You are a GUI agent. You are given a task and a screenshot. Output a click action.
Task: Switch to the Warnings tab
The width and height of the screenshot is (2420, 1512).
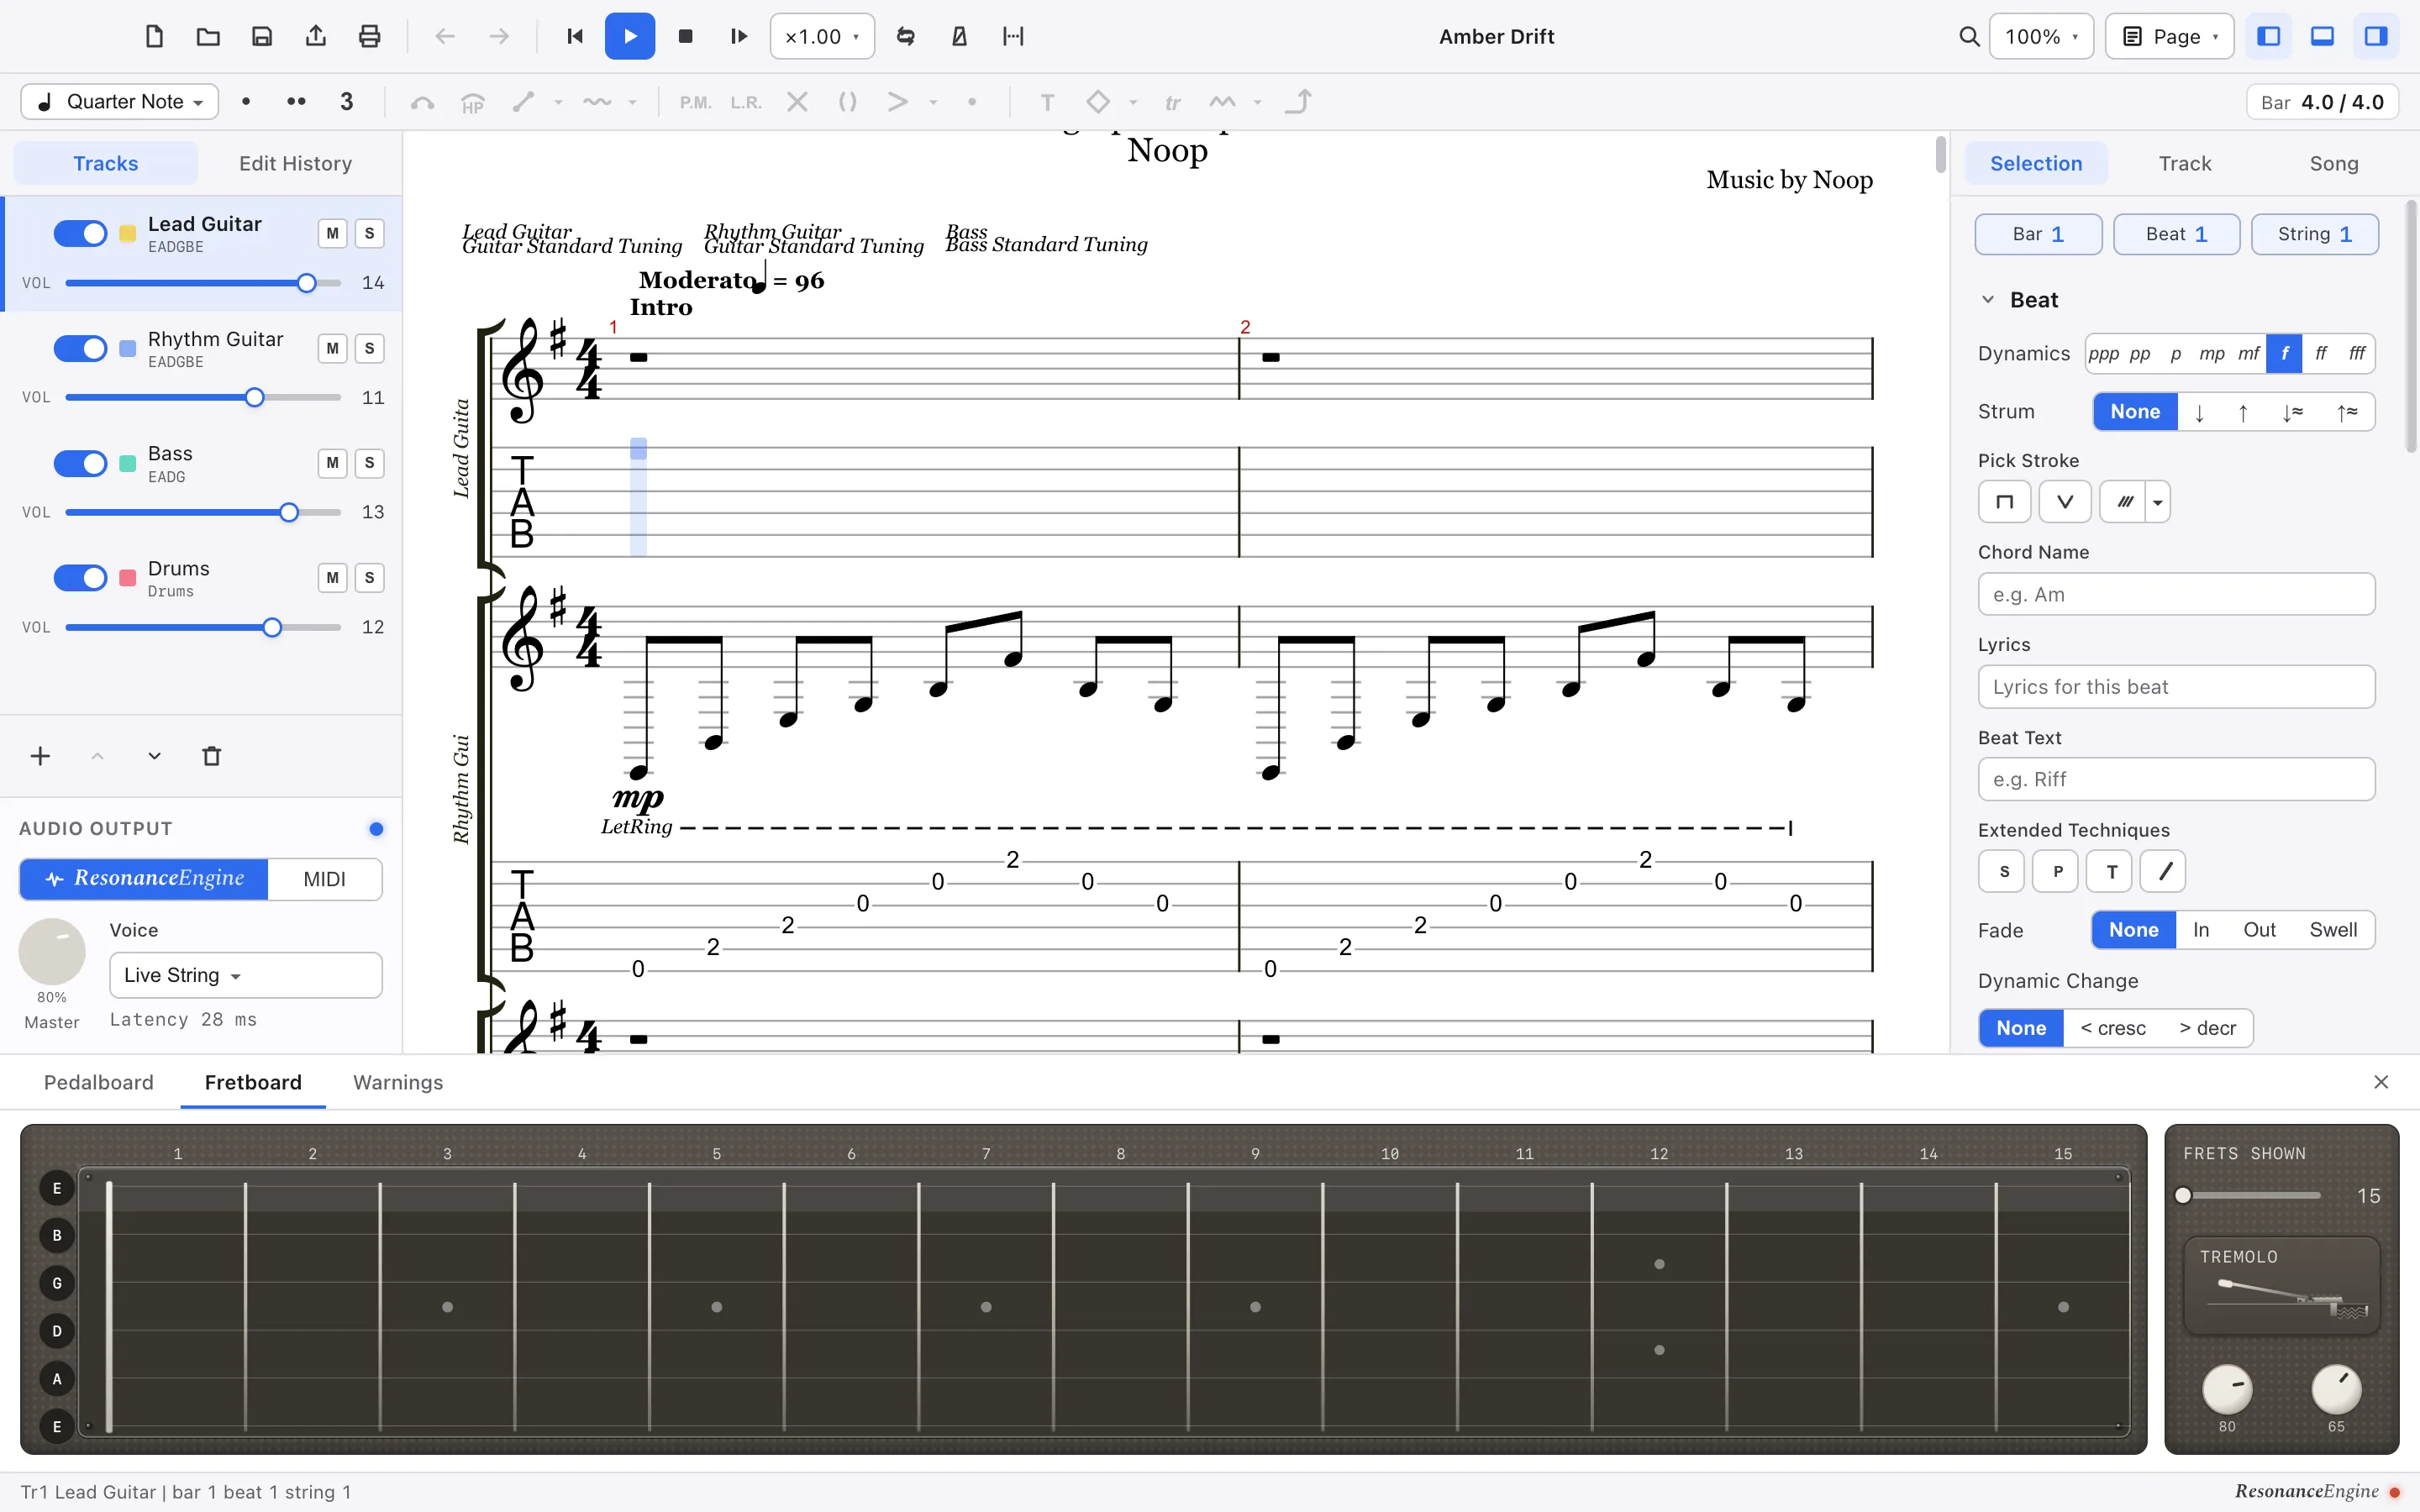tap(398, 1082)
